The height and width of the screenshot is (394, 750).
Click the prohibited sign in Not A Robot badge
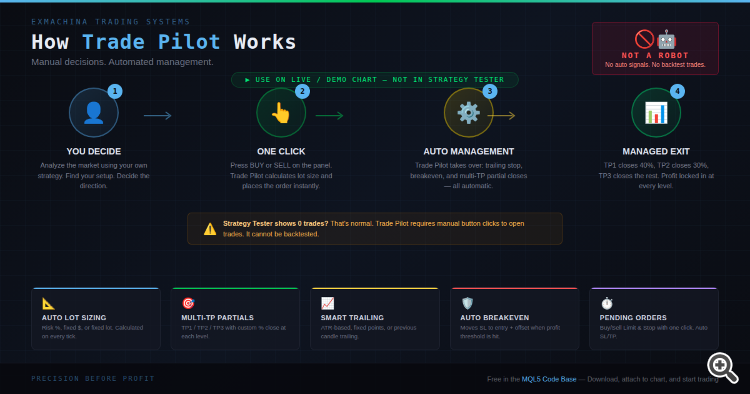pos(644,39)
